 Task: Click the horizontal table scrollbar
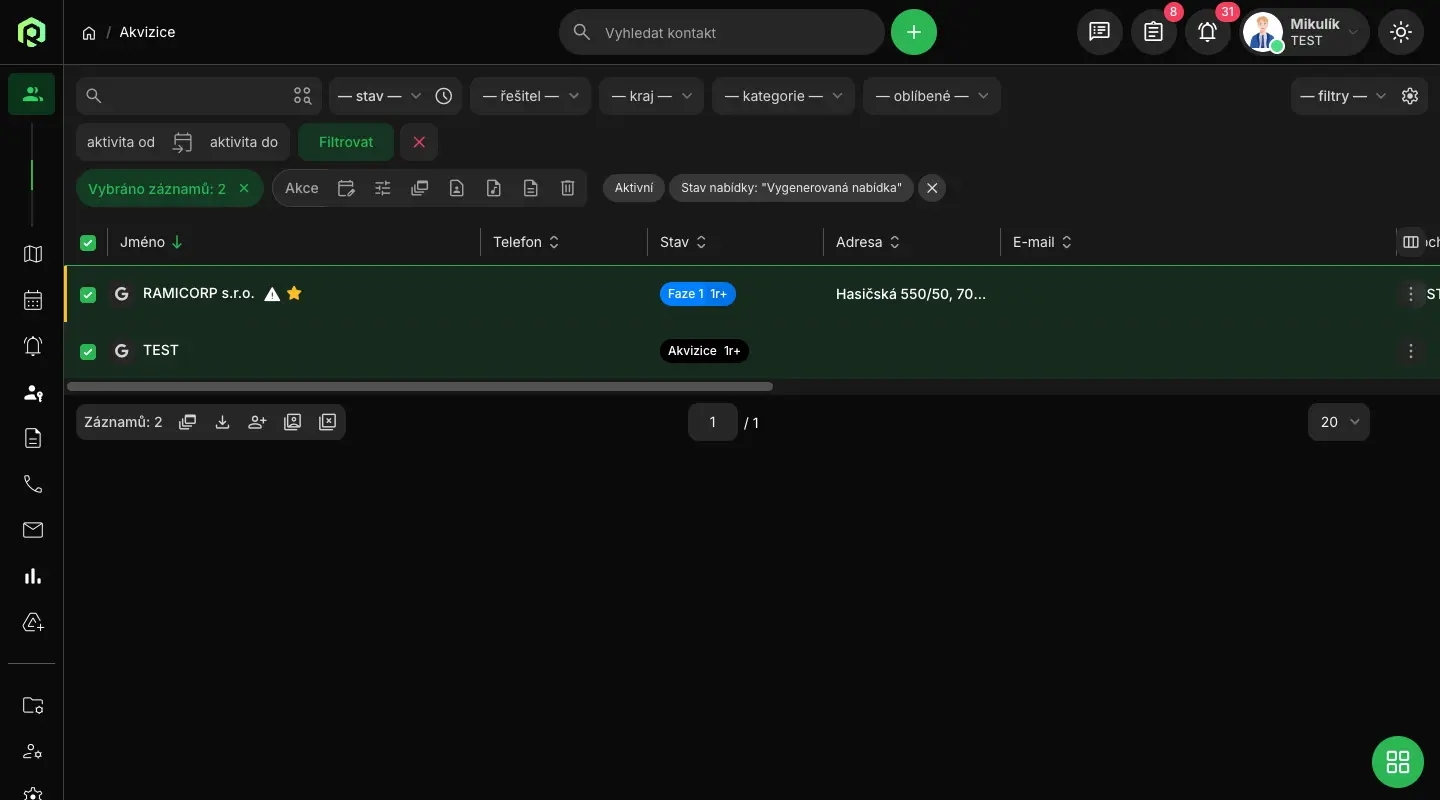pyautogui.click(x=420, y=386)
